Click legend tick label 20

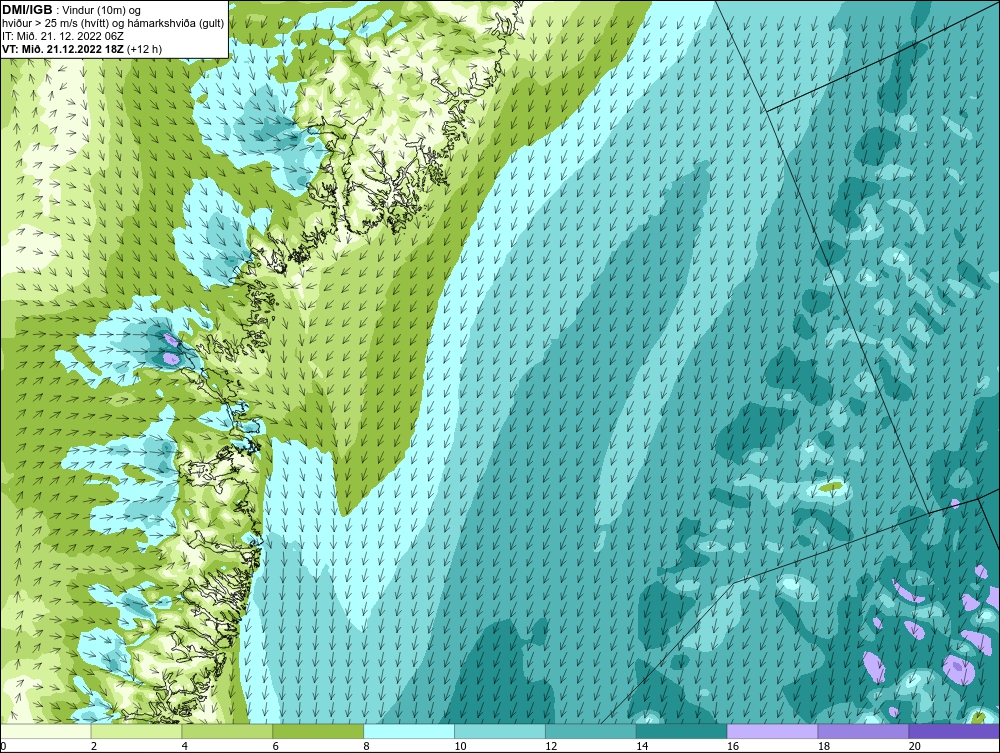tap(915, 746)
